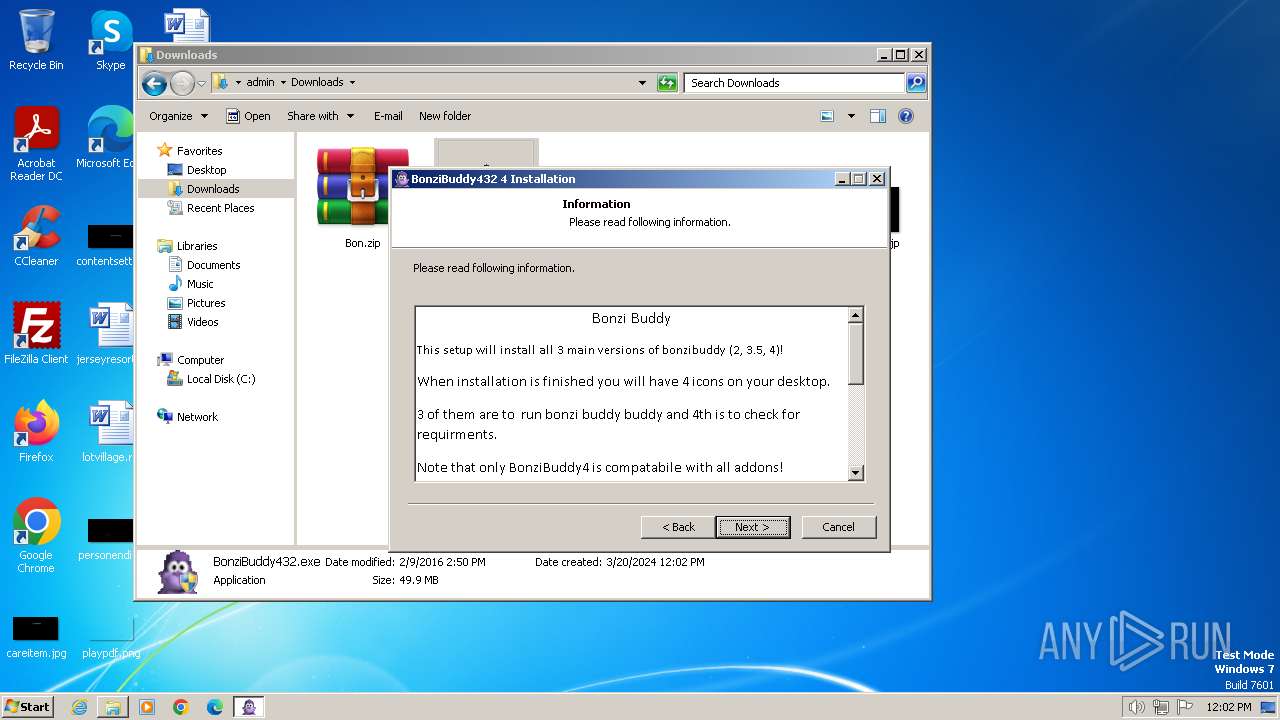Open jerseyresort document on desktop
The image size is (1280, 720).
tap(108, 334)
